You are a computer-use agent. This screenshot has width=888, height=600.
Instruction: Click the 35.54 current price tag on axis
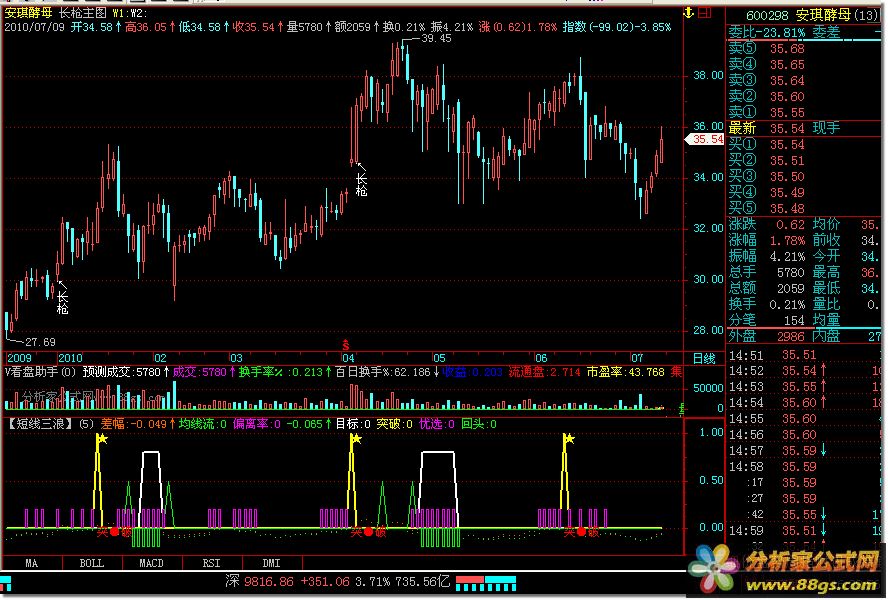pos(705,140)
